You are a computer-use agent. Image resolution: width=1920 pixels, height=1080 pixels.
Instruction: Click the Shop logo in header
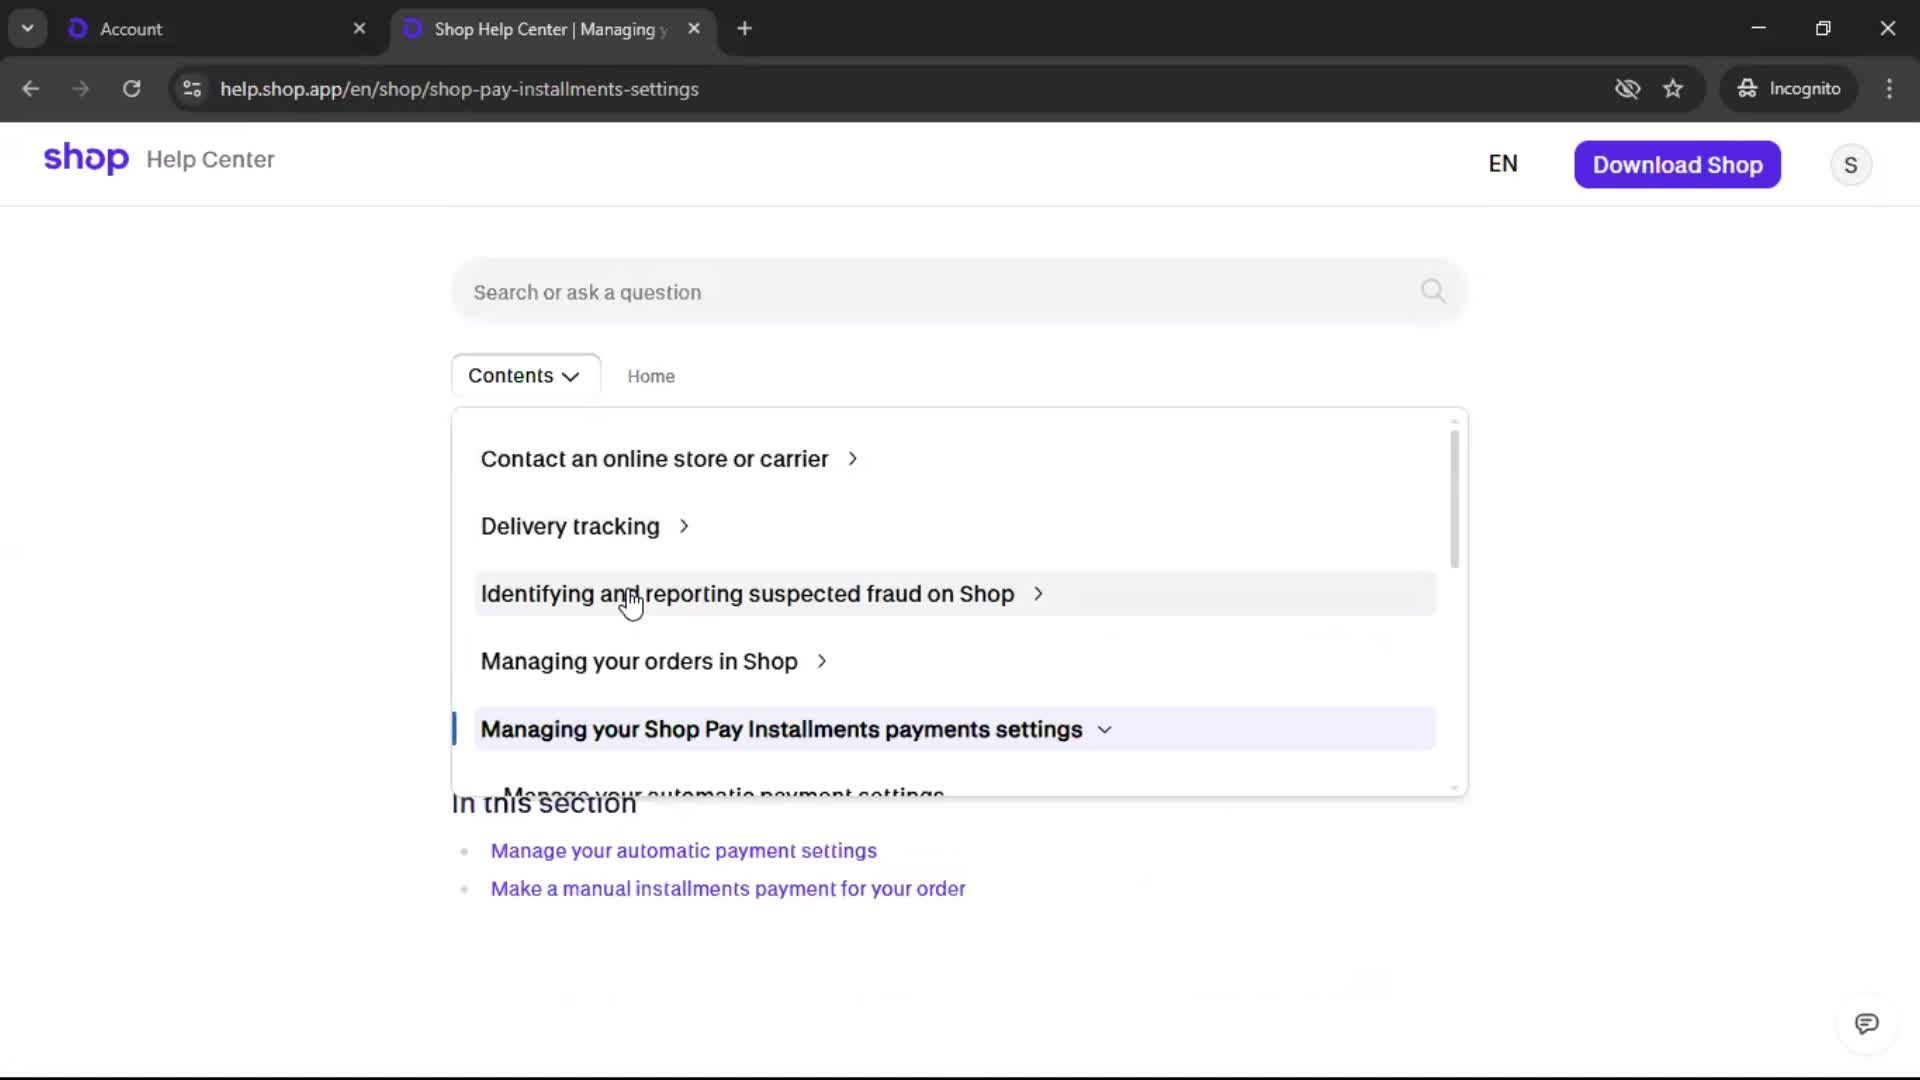point(86,159)
